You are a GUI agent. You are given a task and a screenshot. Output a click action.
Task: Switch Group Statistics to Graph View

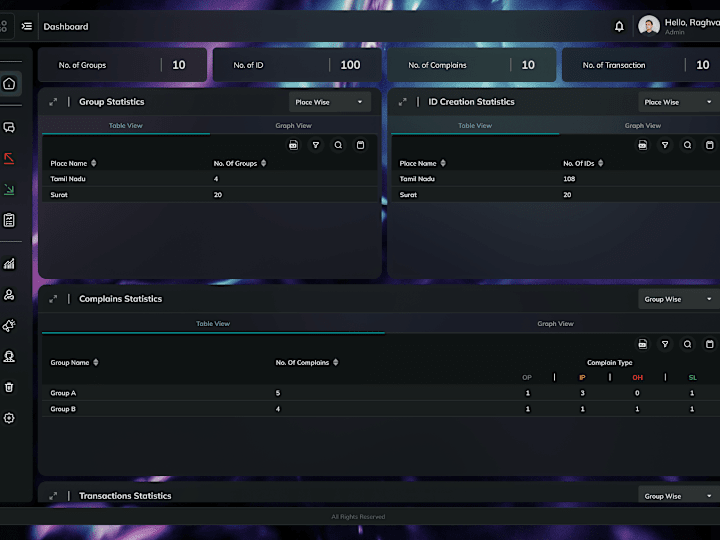pyautogui.click(x=293, y=125)
